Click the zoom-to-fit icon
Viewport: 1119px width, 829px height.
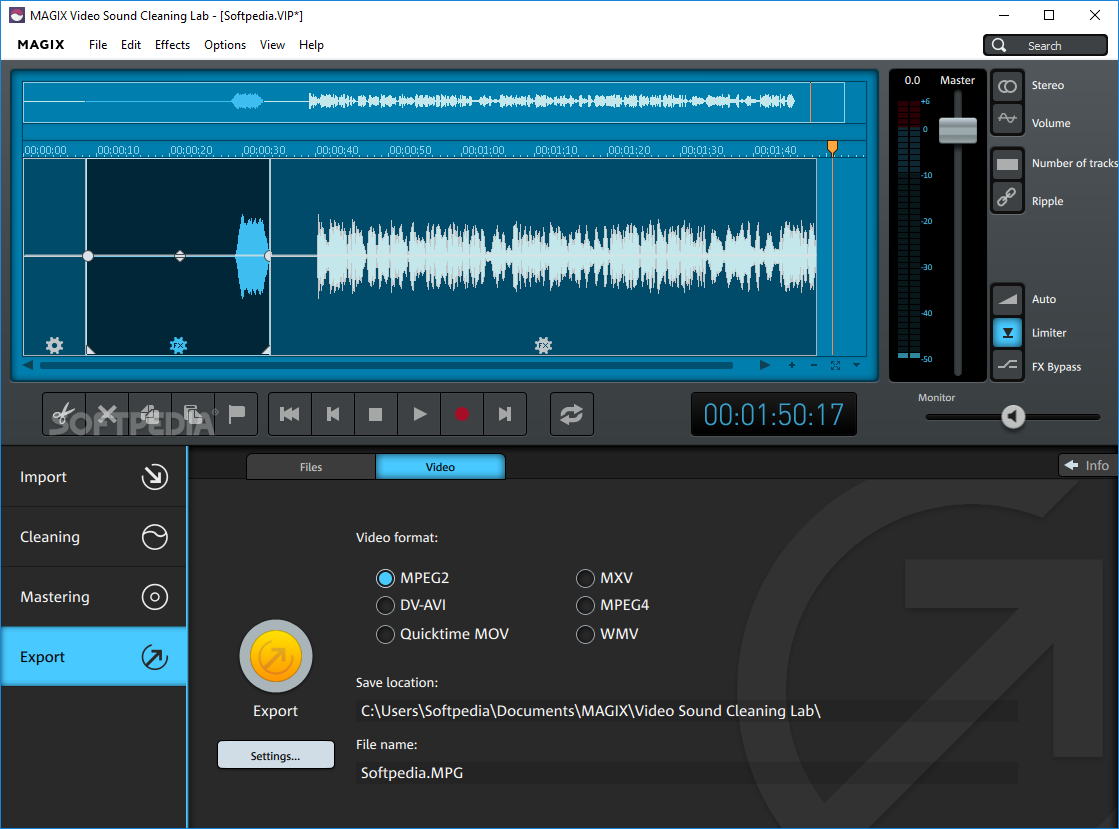coord(836,365)
